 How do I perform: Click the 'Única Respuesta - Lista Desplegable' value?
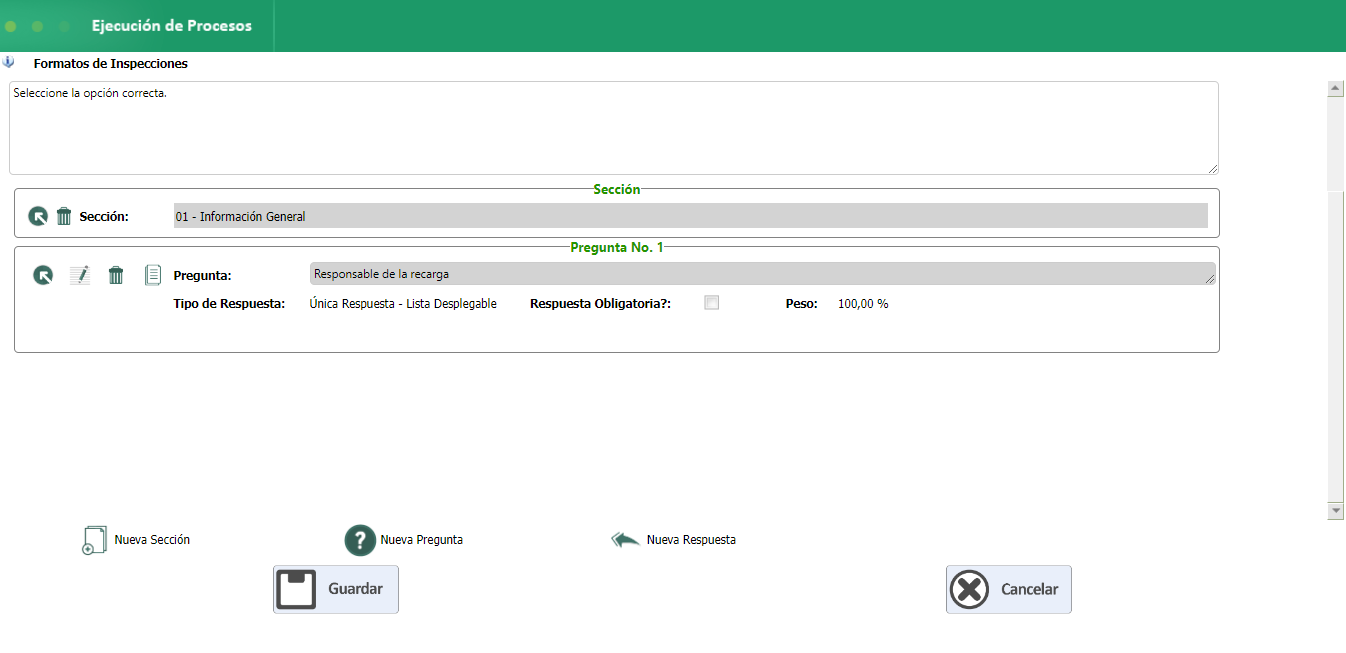click(403, 303)
